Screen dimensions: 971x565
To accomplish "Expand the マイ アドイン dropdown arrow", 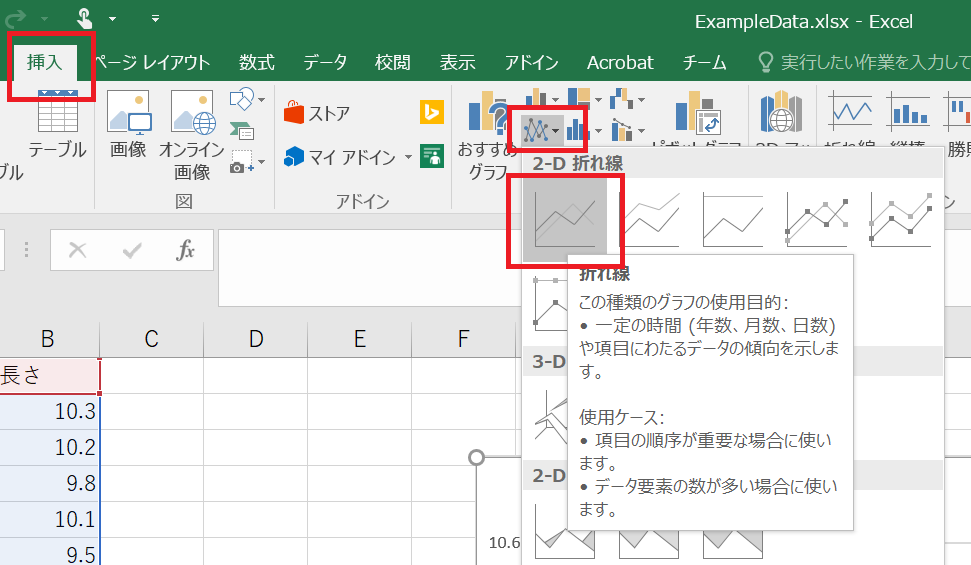I will point(408,157).
